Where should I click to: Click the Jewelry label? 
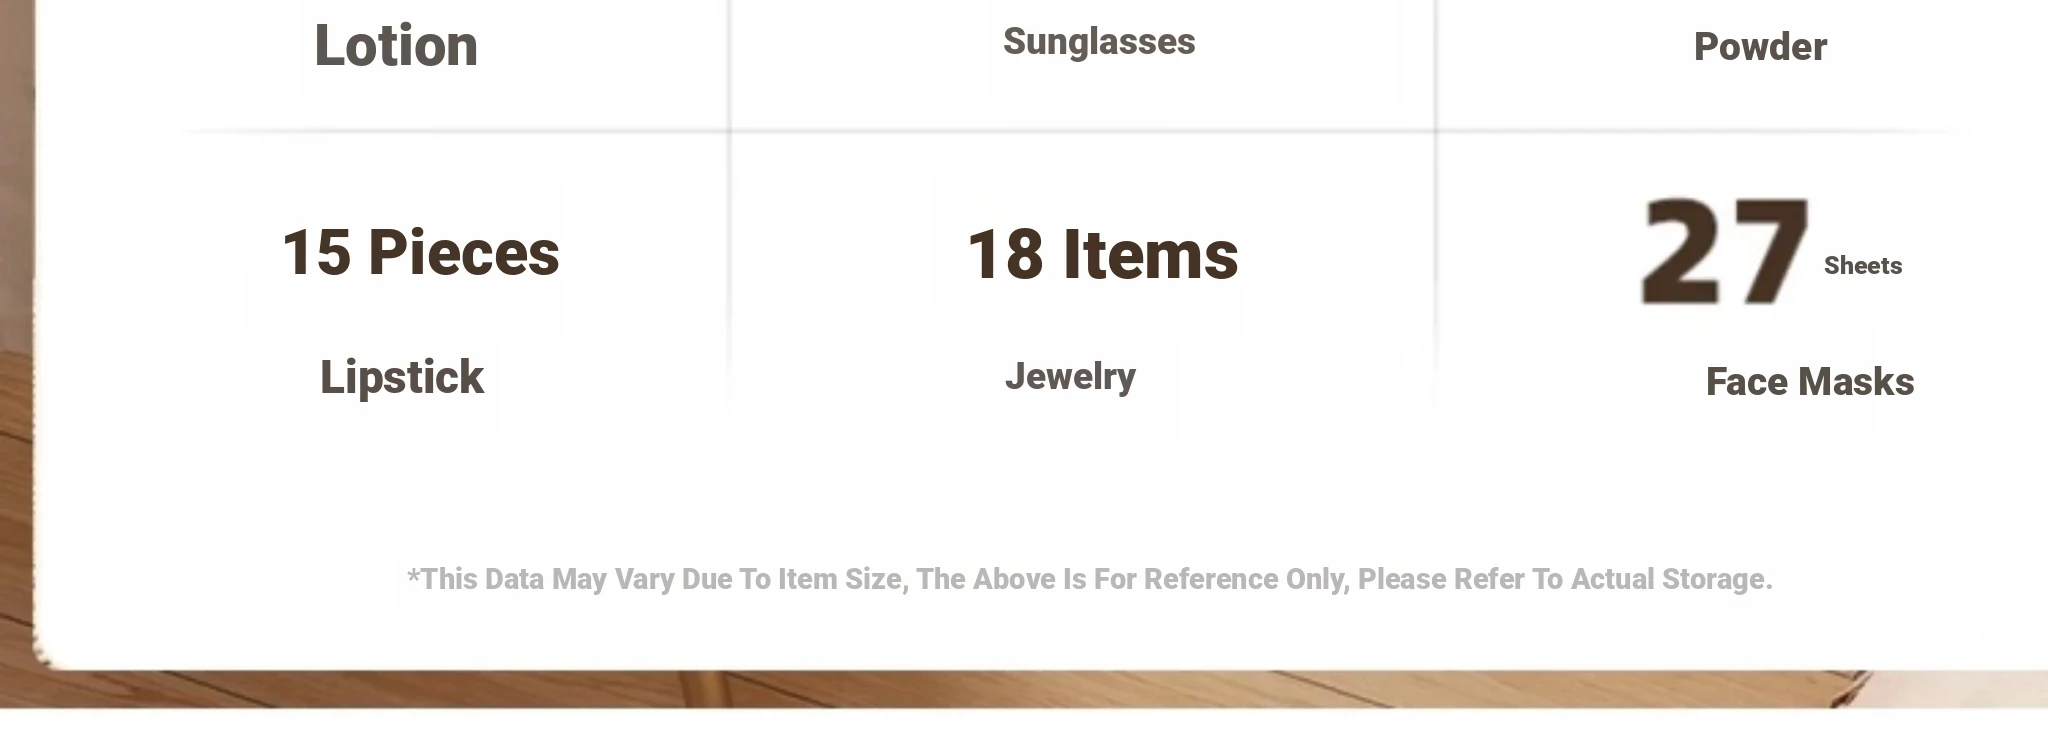coord(1070,377)
